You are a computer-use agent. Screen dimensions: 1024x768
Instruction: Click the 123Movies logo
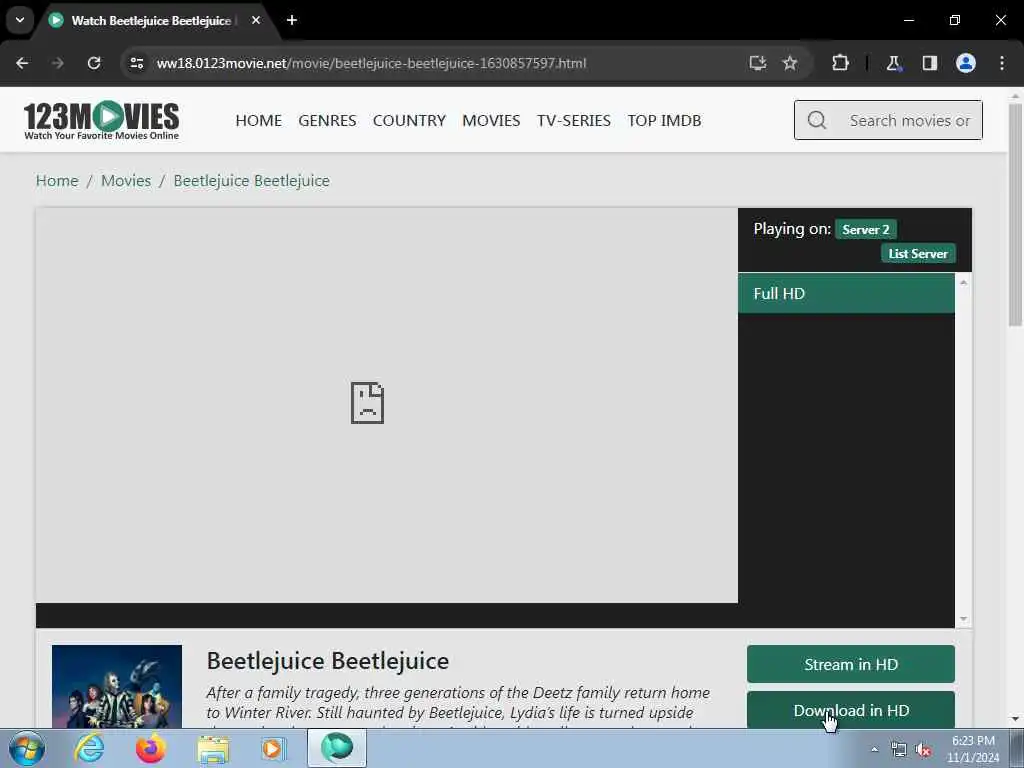(x=101, y=120)
